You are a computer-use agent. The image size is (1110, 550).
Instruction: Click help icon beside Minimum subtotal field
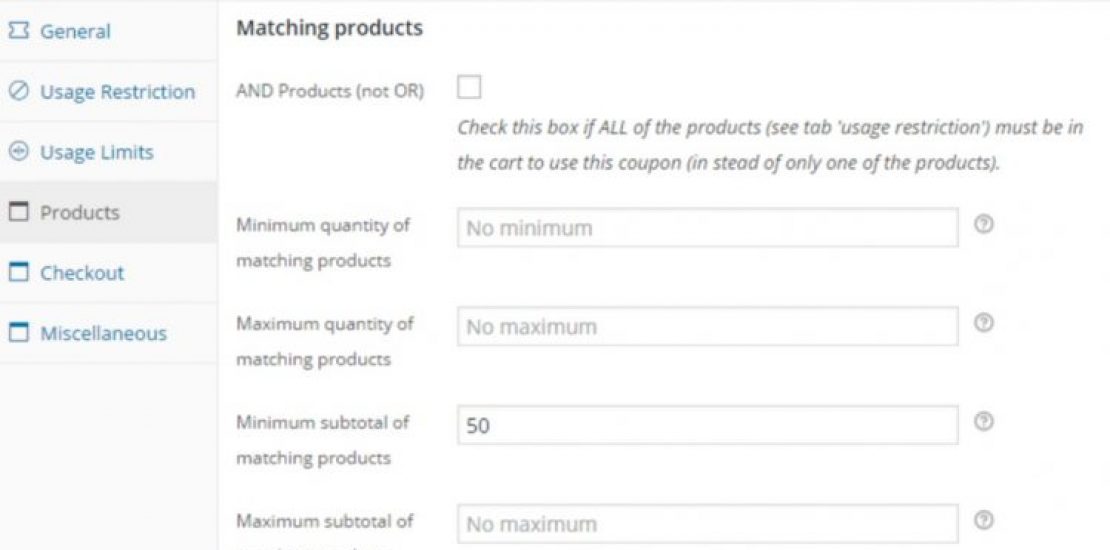click(x=983, y=423)
